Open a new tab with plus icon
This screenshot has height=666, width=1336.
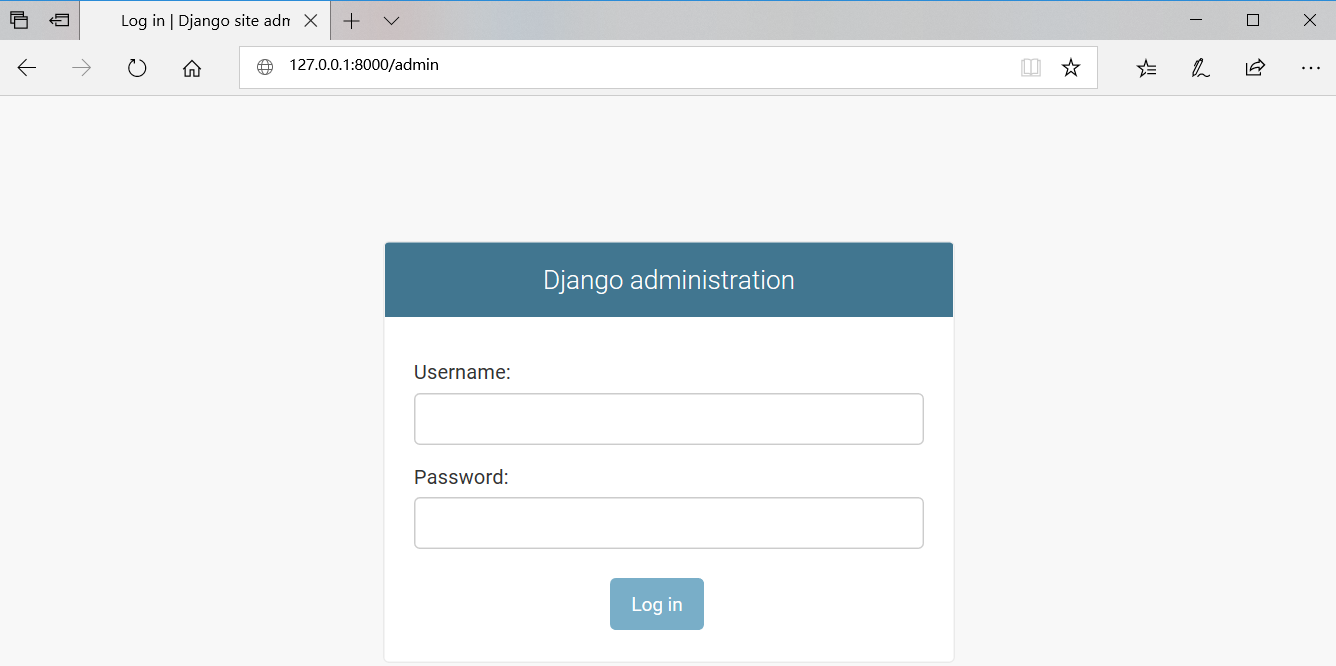click(x=351, y=20)
